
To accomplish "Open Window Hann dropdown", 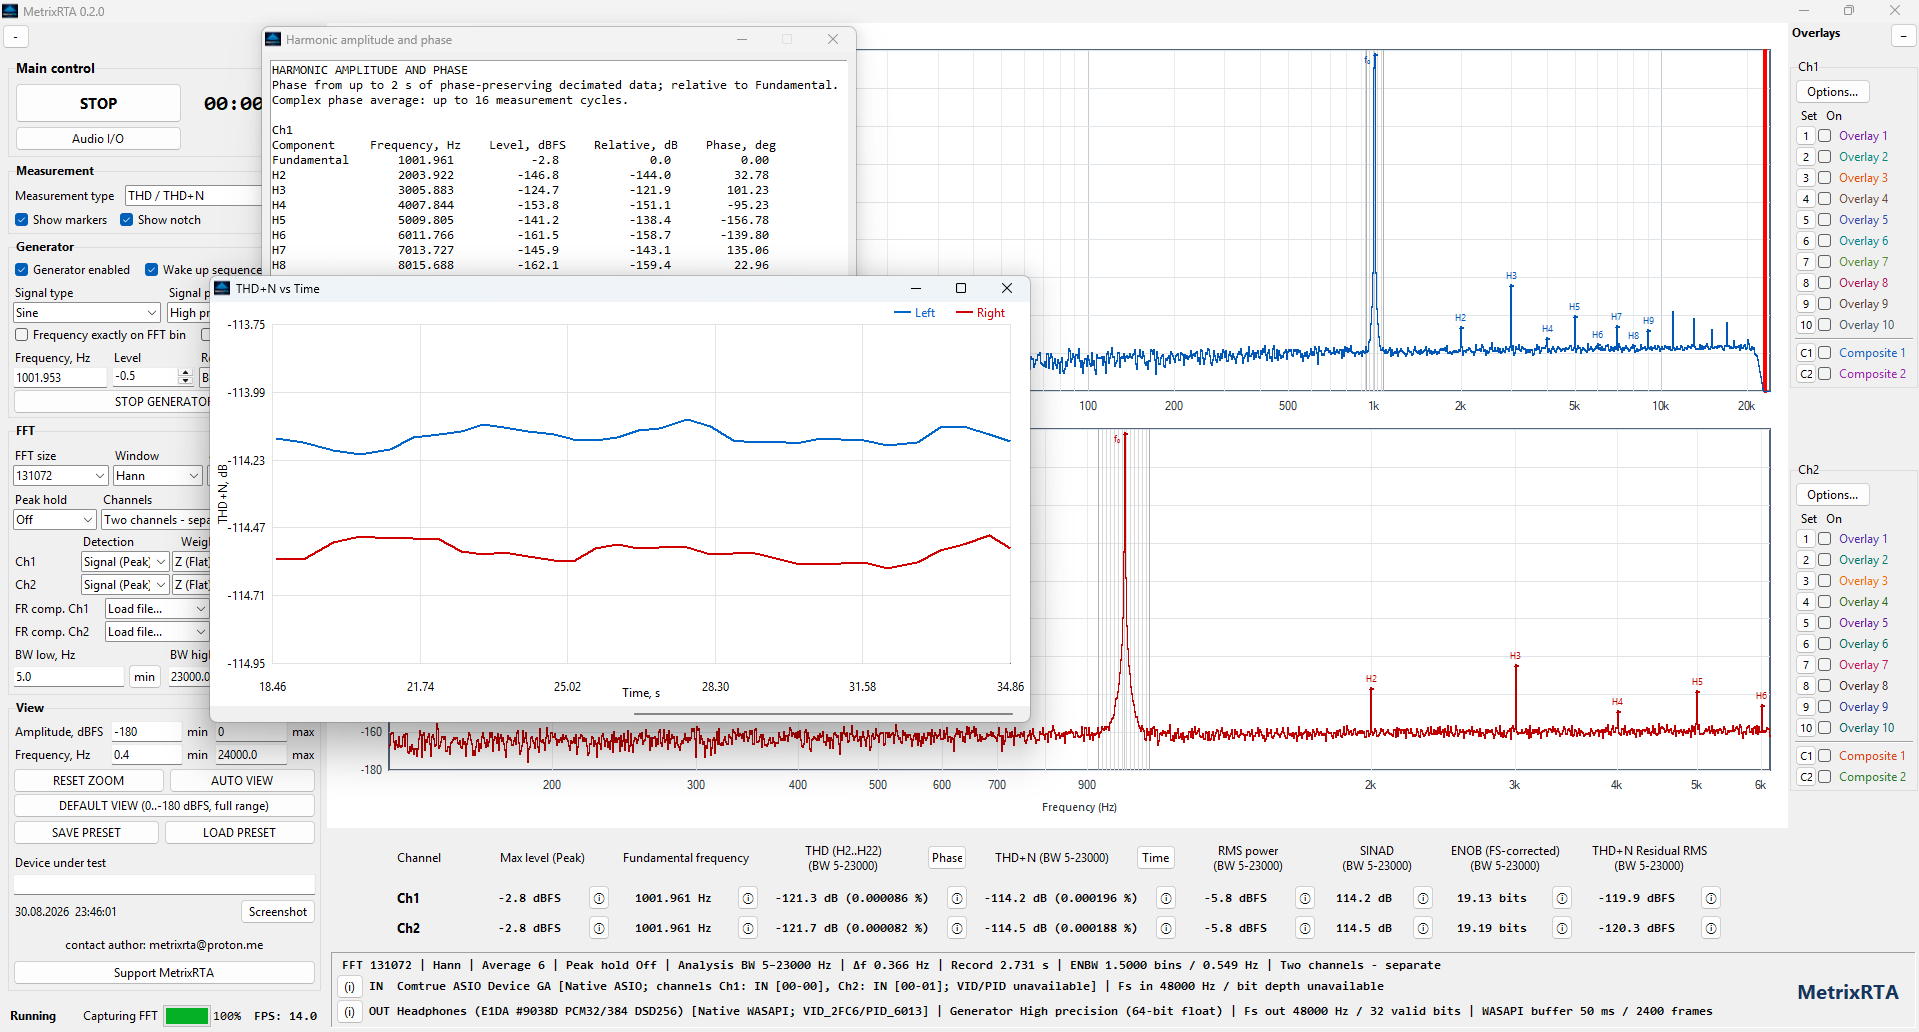I will coord(158,476).
